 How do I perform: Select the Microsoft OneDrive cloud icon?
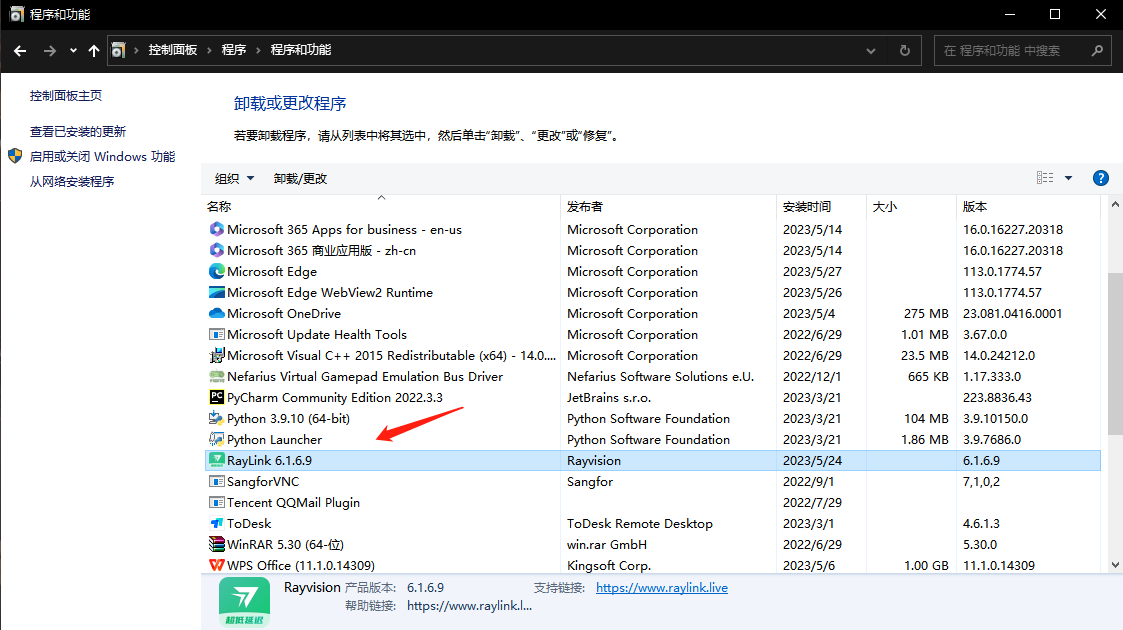click(x=216, y=314)
